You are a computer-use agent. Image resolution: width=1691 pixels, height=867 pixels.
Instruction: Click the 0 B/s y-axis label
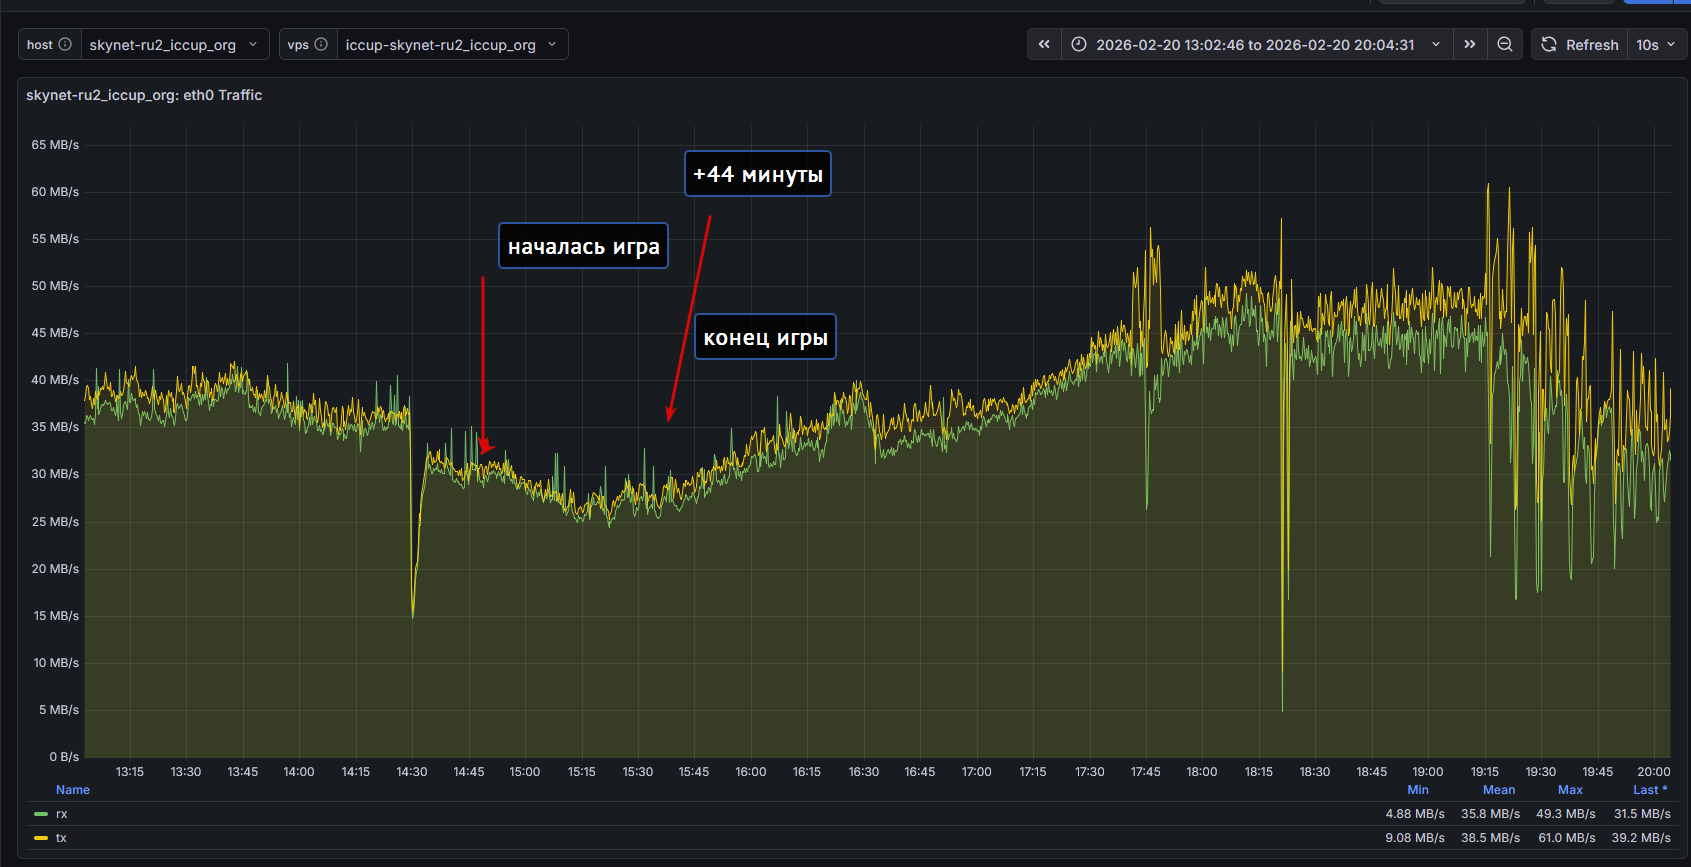[64, 757]
